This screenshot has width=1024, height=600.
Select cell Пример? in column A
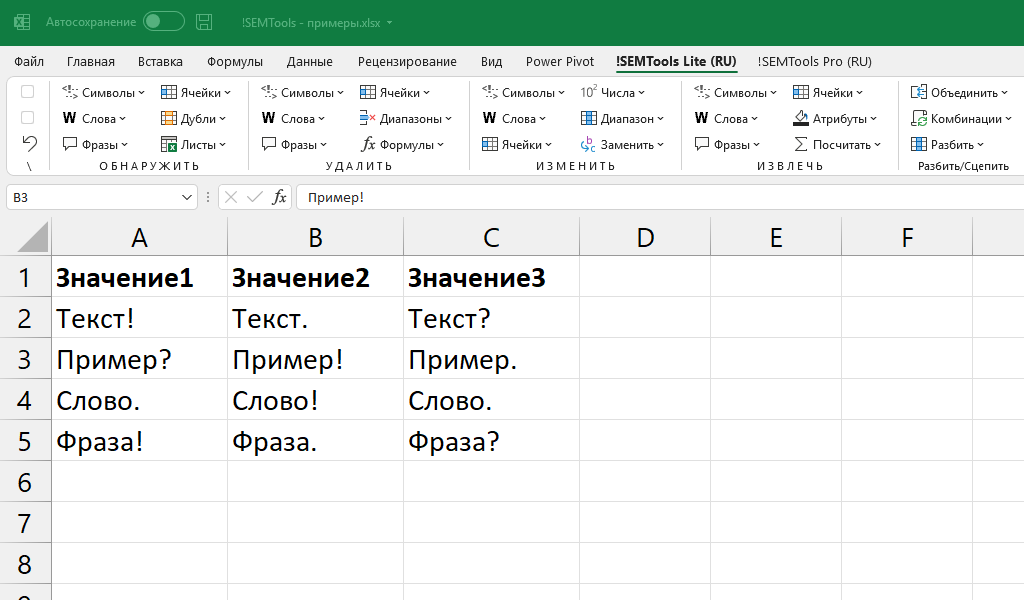(x=139, y=359)
